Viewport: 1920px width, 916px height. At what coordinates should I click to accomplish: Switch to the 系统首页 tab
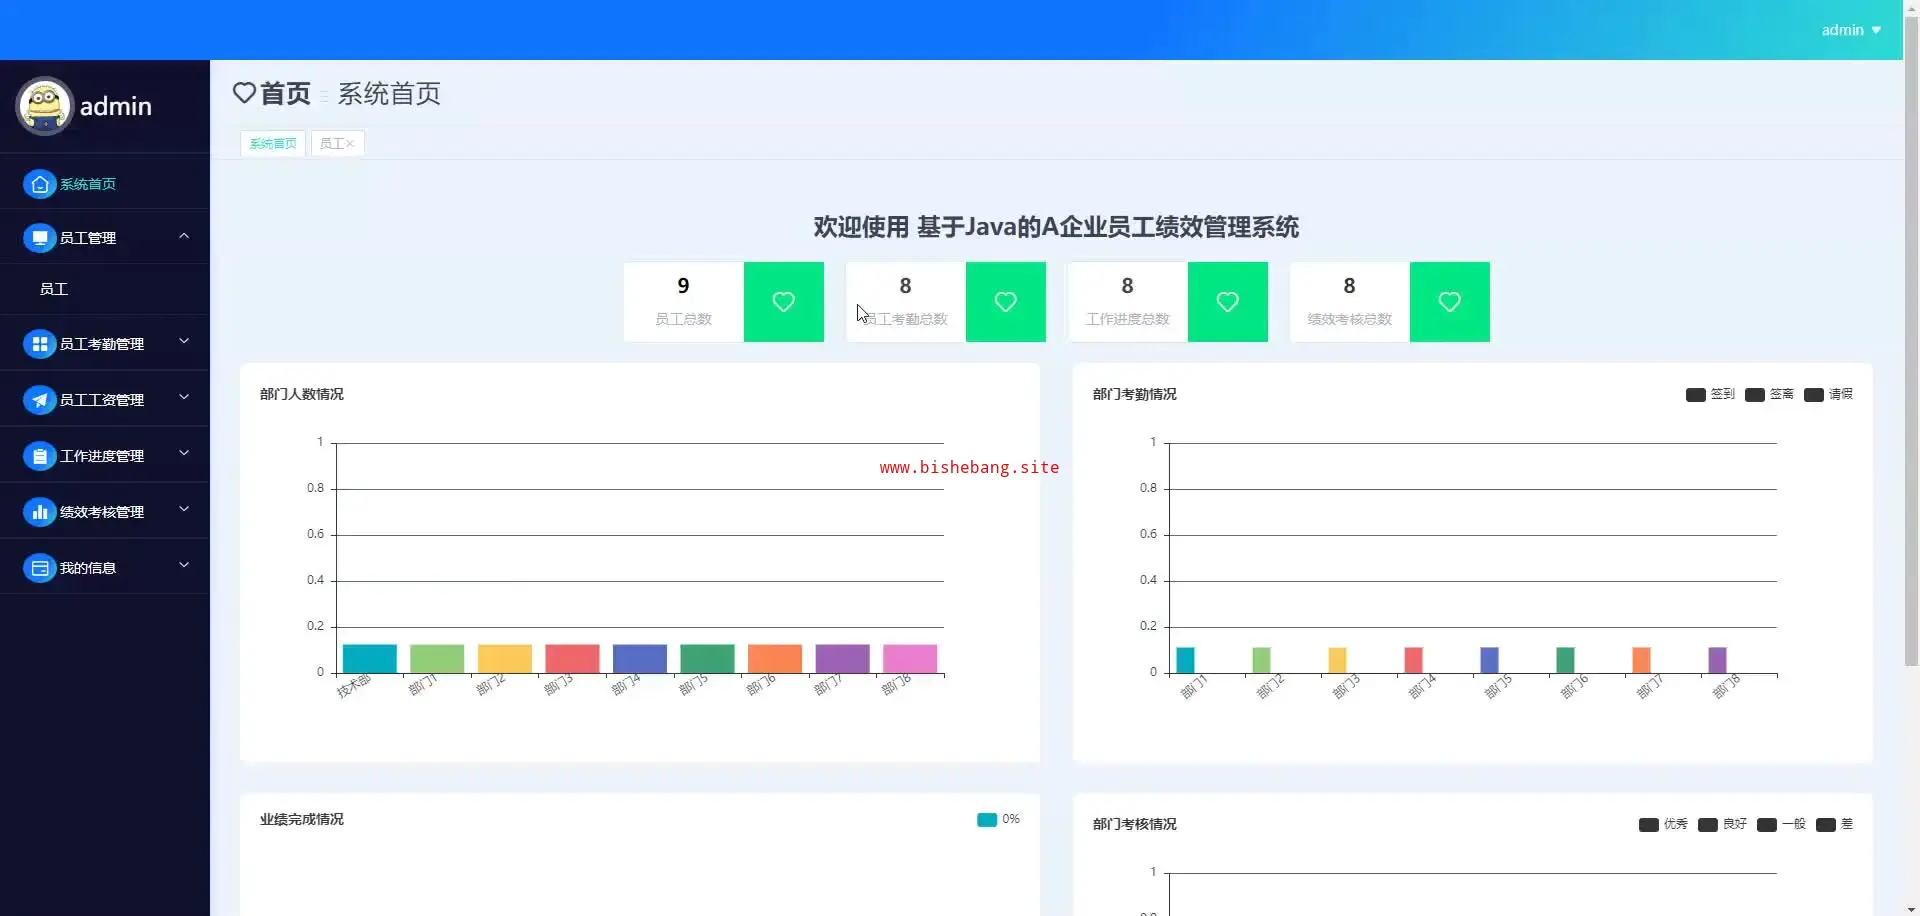[273, 144]
